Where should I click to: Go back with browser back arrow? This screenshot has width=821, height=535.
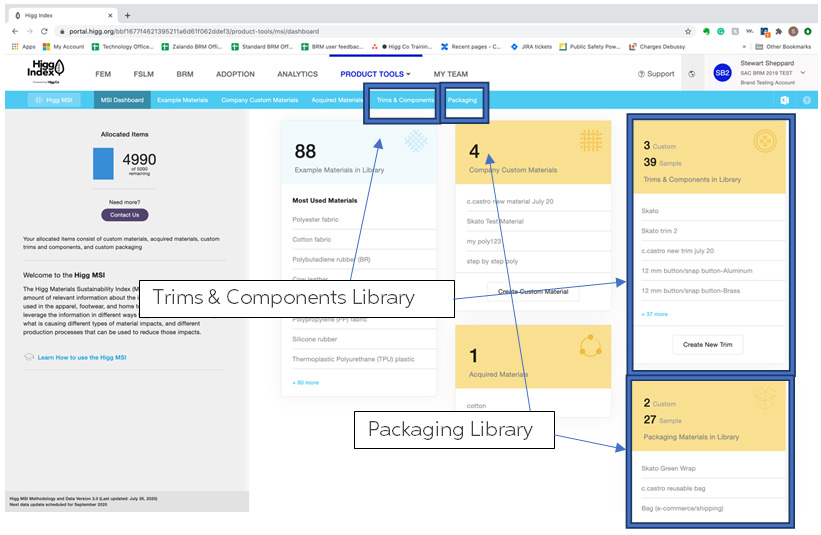(x=15, y=31)
